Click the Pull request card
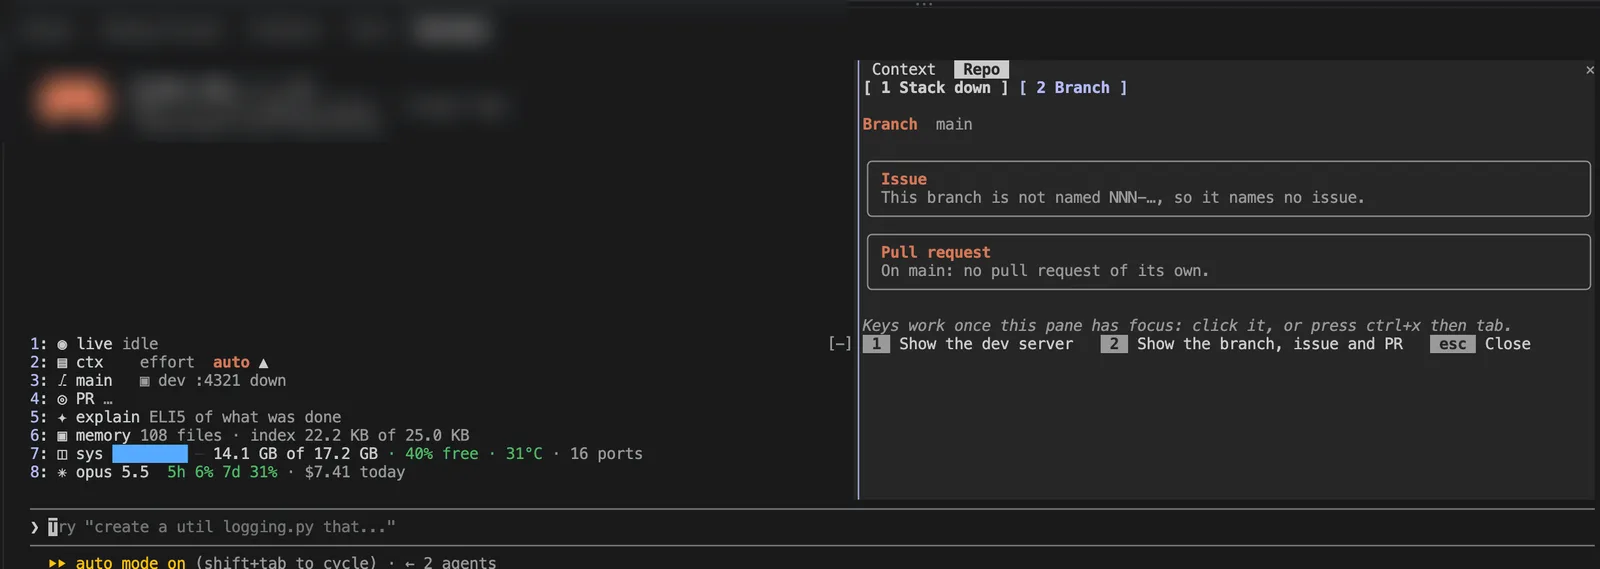Image resolution: width=1600 pixels, height=569 pixels. coord(1228,262)
